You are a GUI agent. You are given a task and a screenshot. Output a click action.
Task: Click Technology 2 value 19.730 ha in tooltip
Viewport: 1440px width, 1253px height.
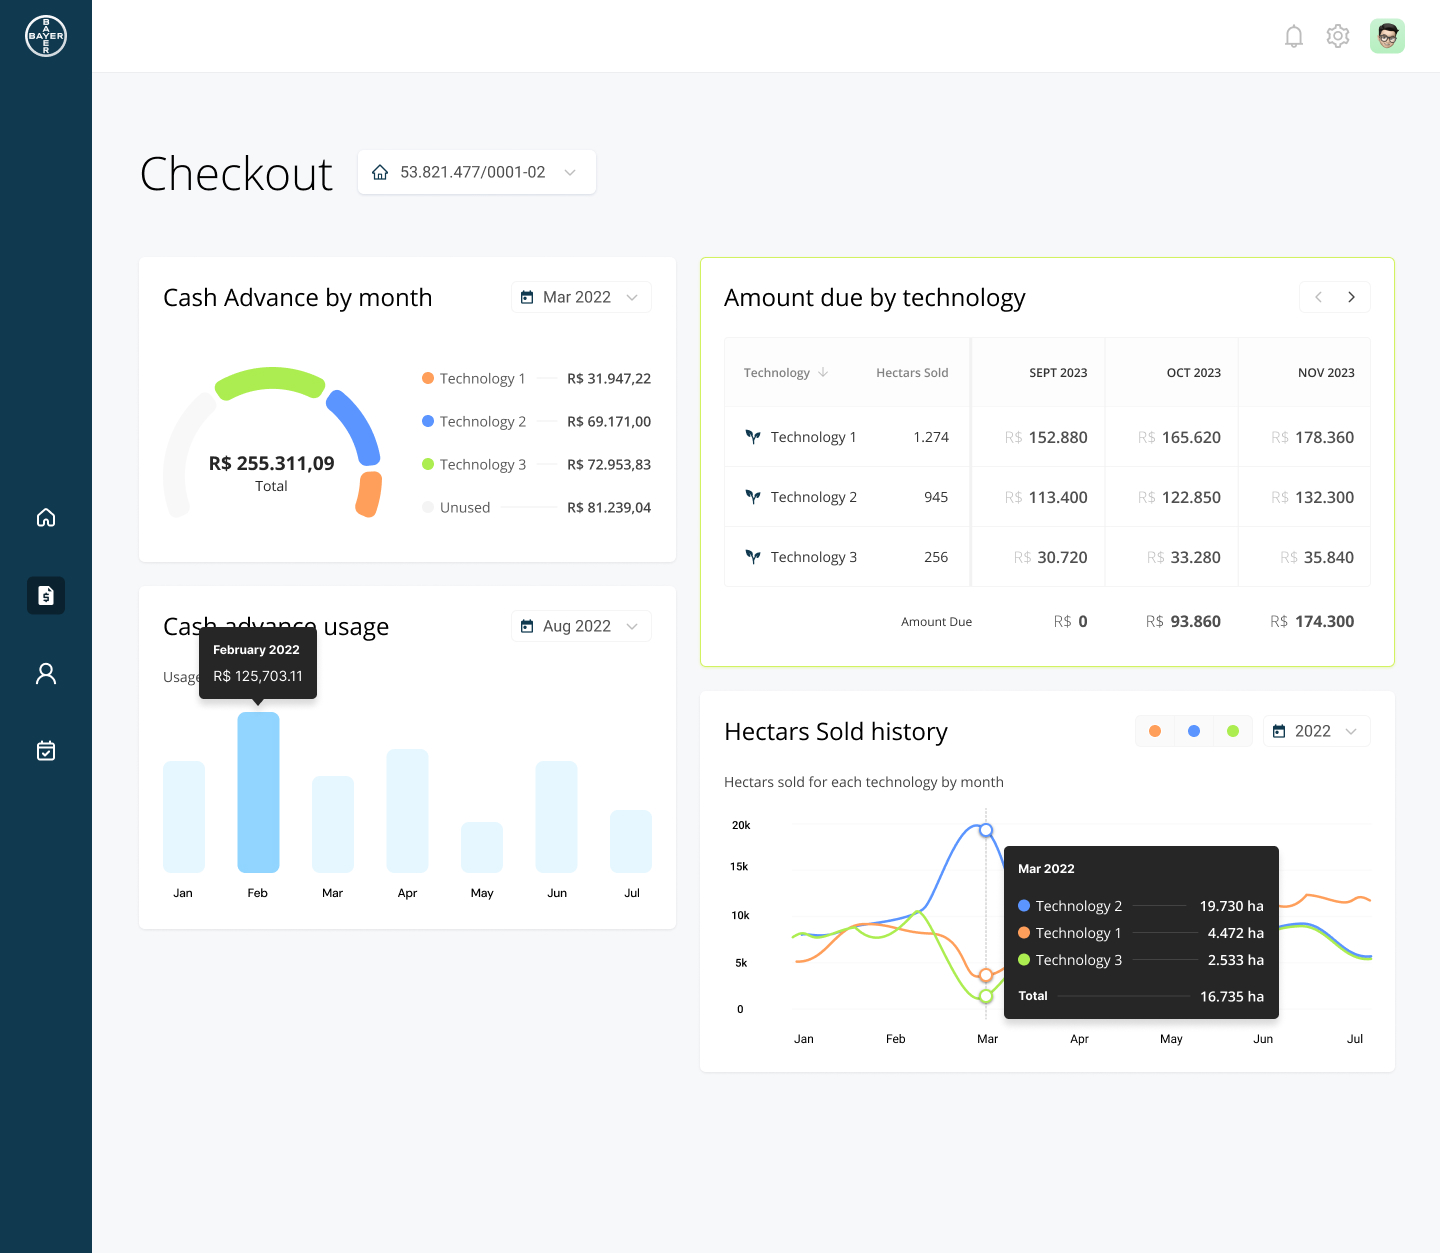[1232, 906]
